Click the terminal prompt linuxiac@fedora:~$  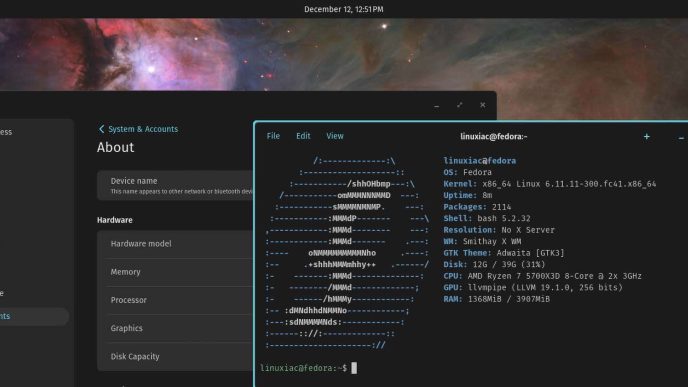[304, 368]
